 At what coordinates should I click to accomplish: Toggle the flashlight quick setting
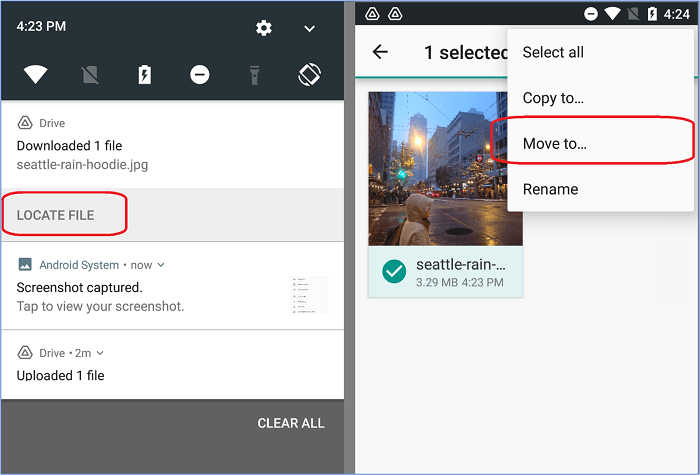pos(254,75)
